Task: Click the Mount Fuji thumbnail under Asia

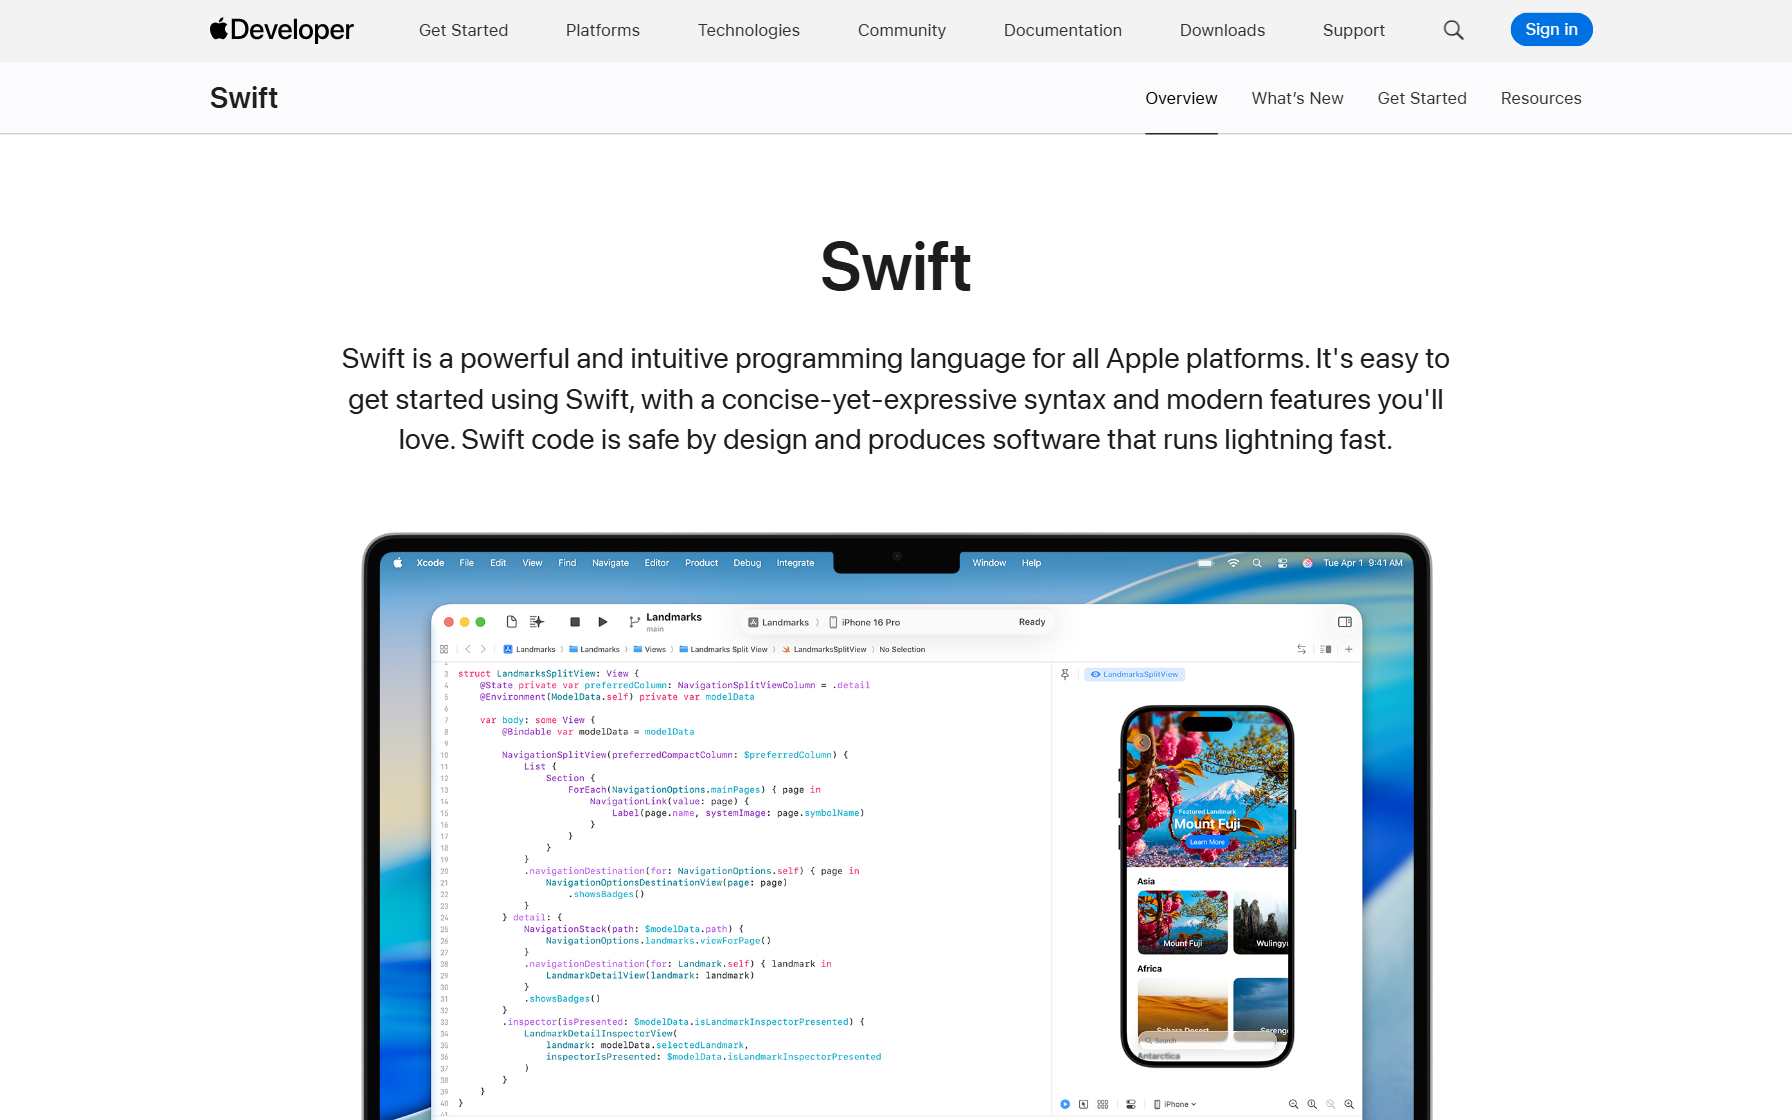Action: (1182, 922)
